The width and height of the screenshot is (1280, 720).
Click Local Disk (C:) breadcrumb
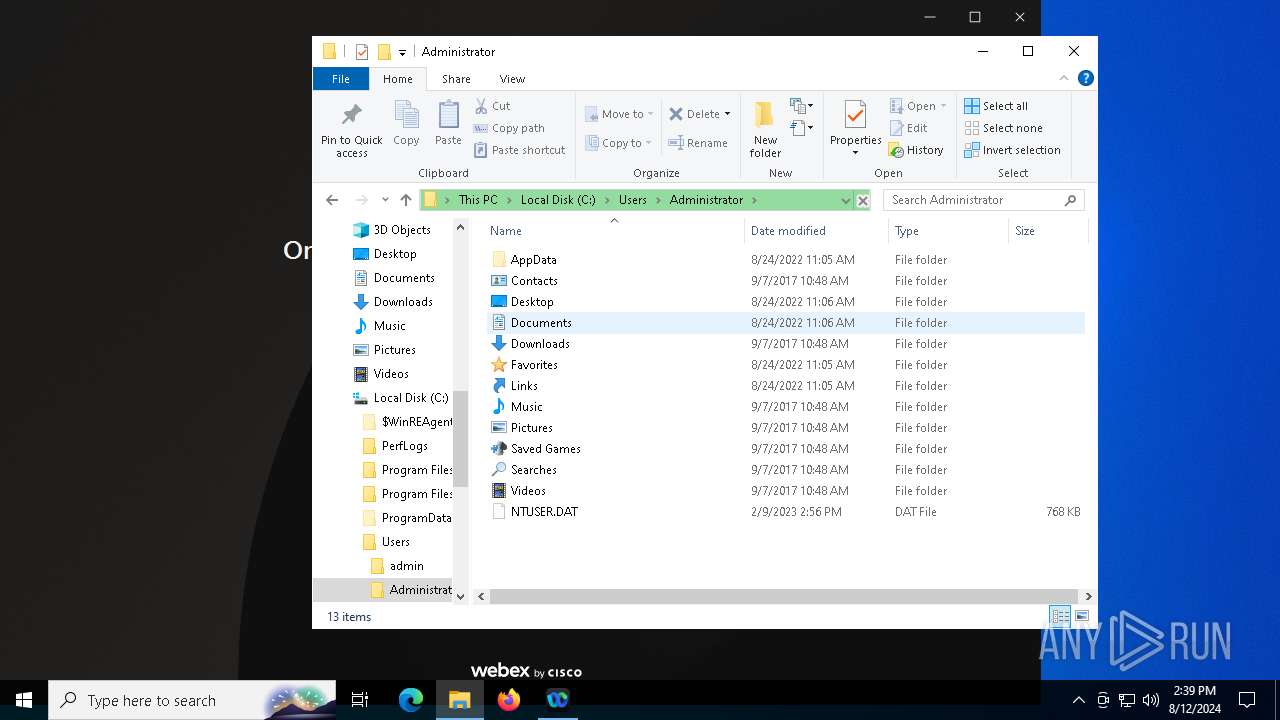coord(558,200)
